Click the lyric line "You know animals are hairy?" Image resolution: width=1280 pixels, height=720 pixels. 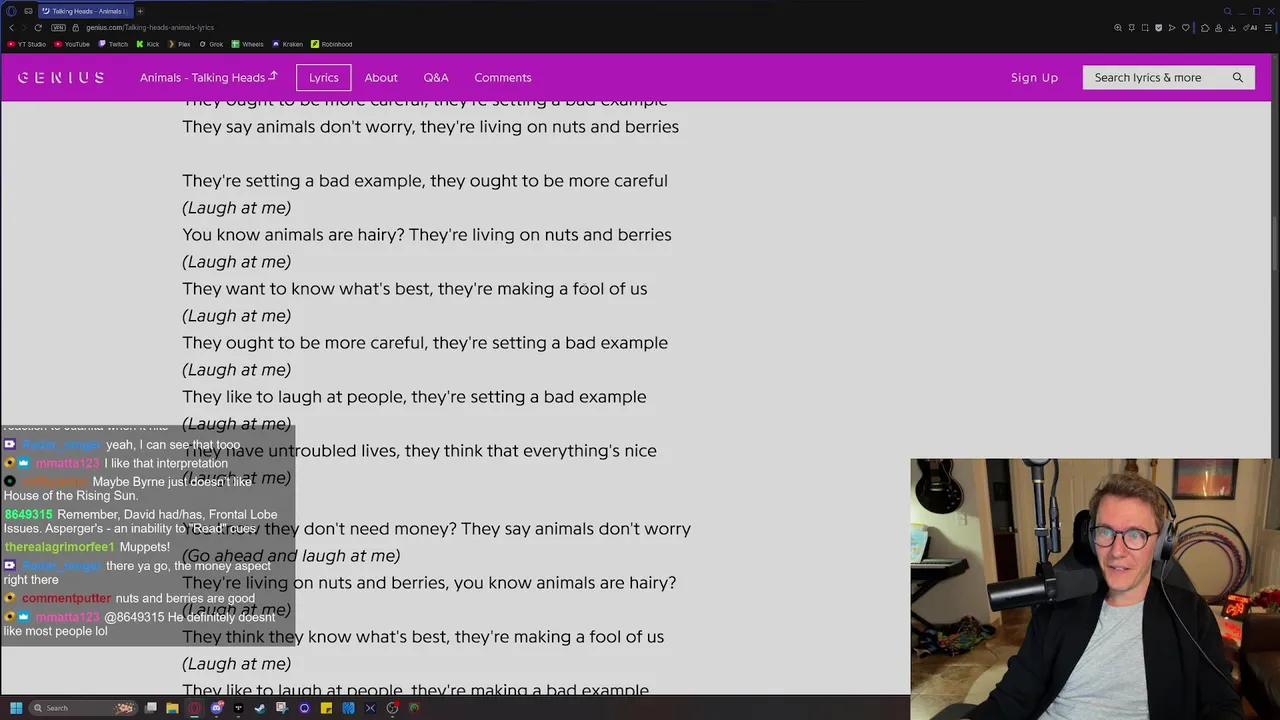coord(293,234)
